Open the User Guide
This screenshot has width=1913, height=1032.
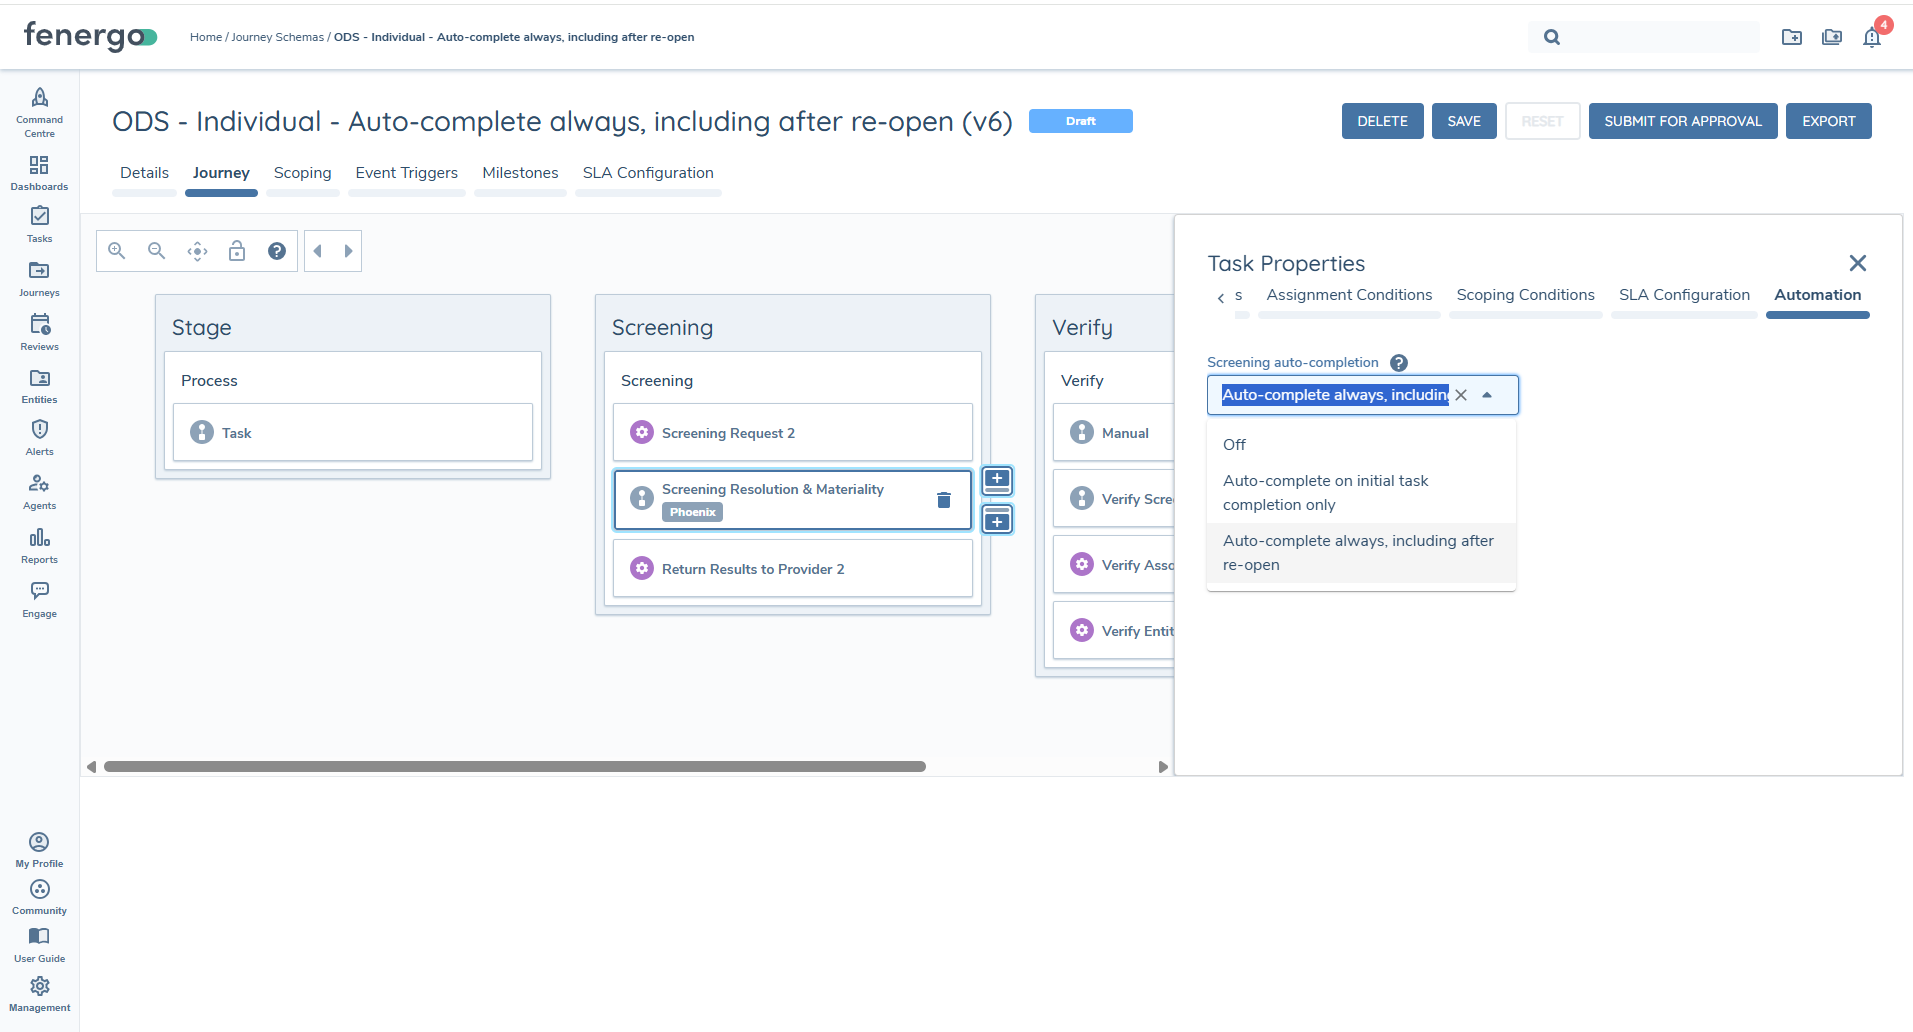pos(39,944)
